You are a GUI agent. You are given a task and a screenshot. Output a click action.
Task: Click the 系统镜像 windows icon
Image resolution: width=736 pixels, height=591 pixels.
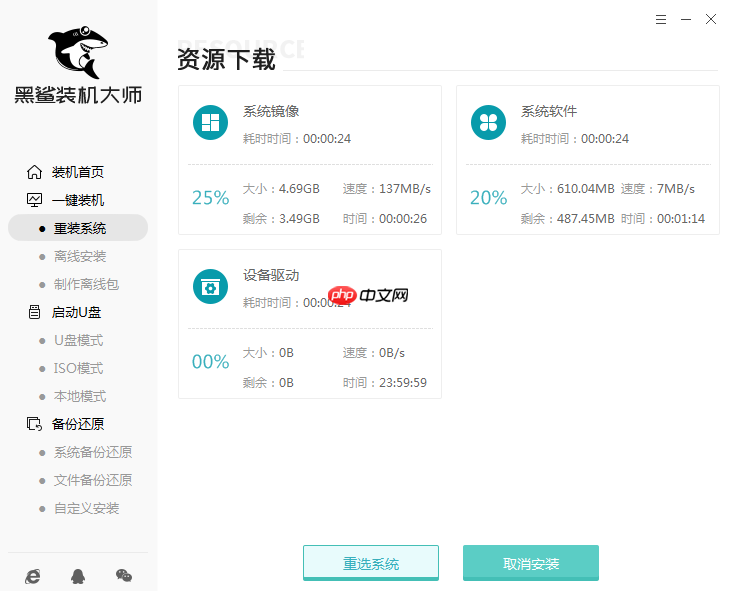click(210, 123)
